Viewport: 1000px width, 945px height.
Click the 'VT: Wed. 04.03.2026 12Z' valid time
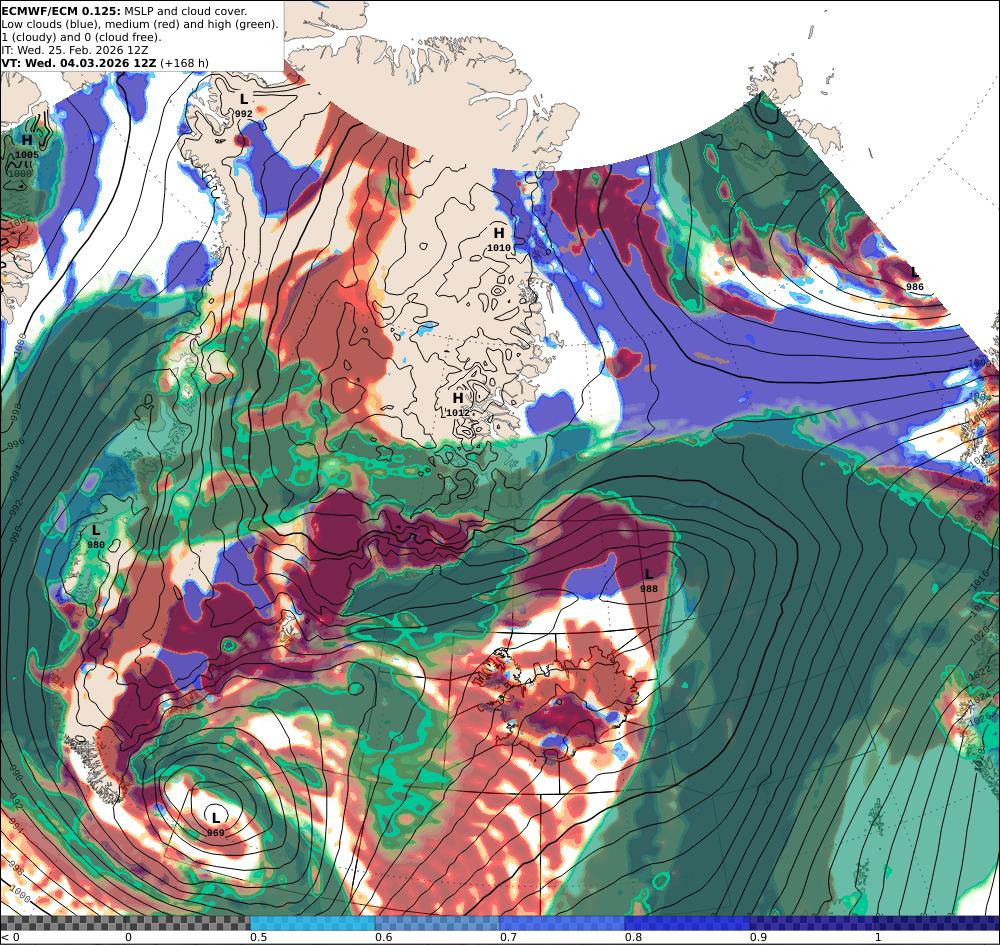click(x=78, y=62)
